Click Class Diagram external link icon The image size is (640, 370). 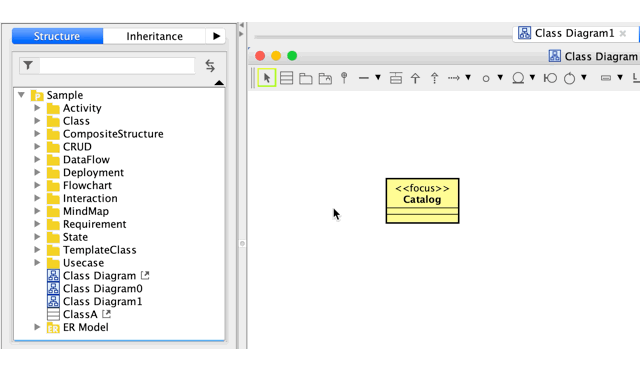(x=145, y=275)
